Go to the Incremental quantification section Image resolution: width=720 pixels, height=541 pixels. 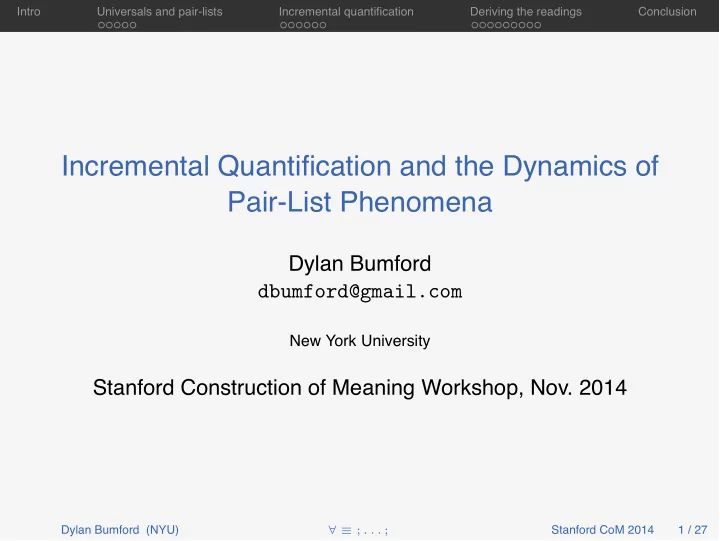(346, 11)
